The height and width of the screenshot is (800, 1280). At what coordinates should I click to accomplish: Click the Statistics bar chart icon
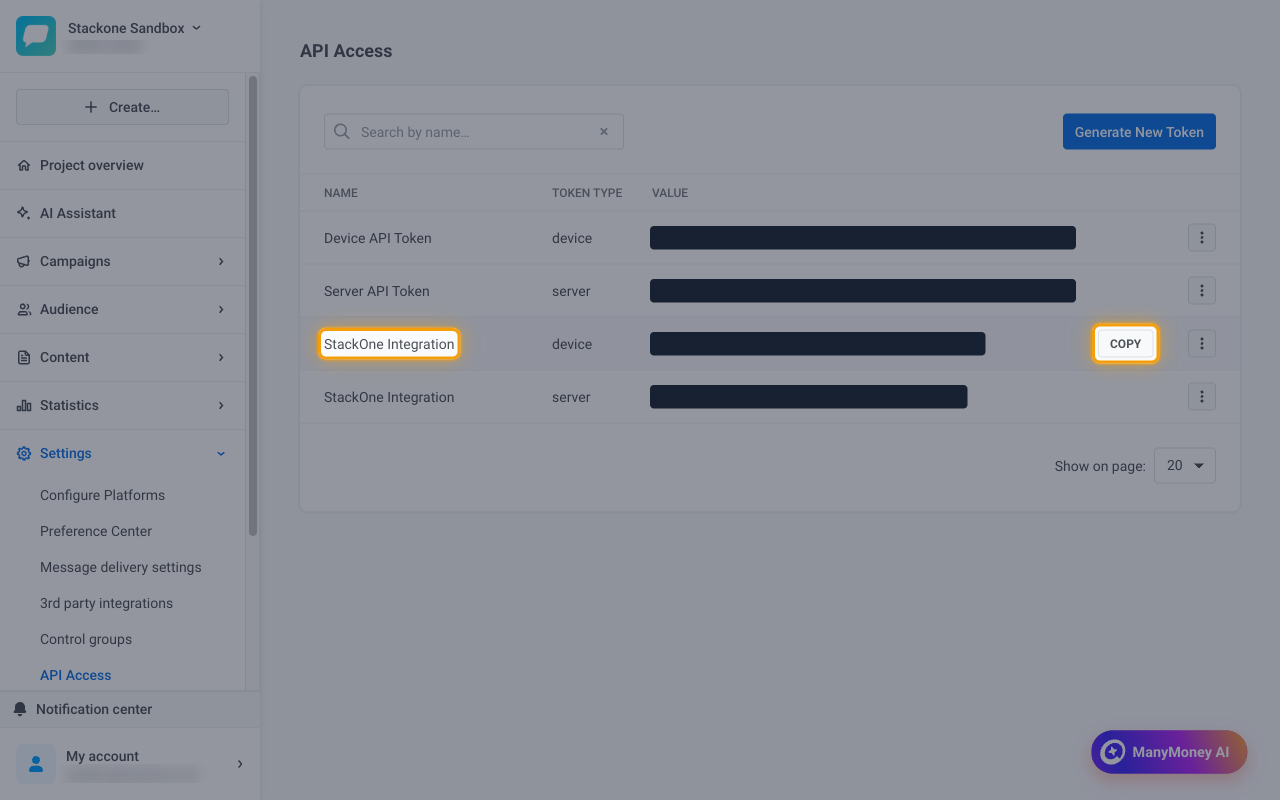pos(24,405)
